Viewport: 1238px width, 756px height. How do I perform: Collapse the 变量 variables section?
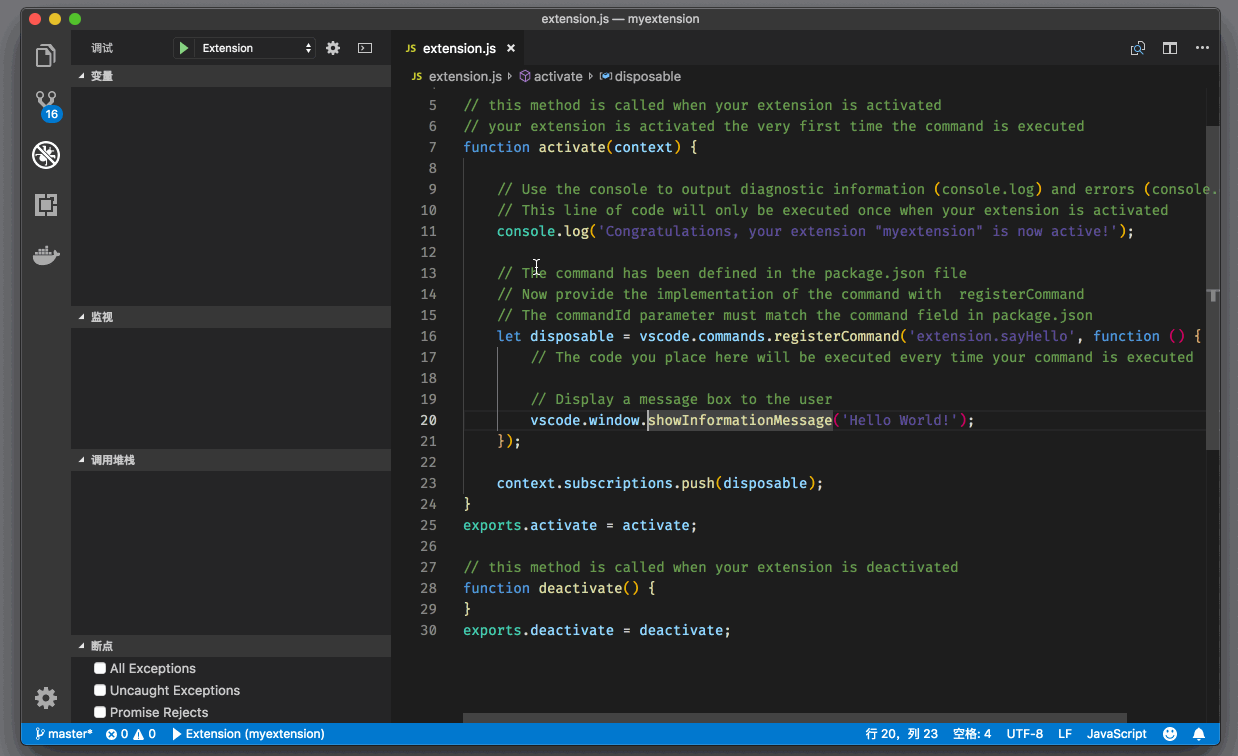point(102,76)
